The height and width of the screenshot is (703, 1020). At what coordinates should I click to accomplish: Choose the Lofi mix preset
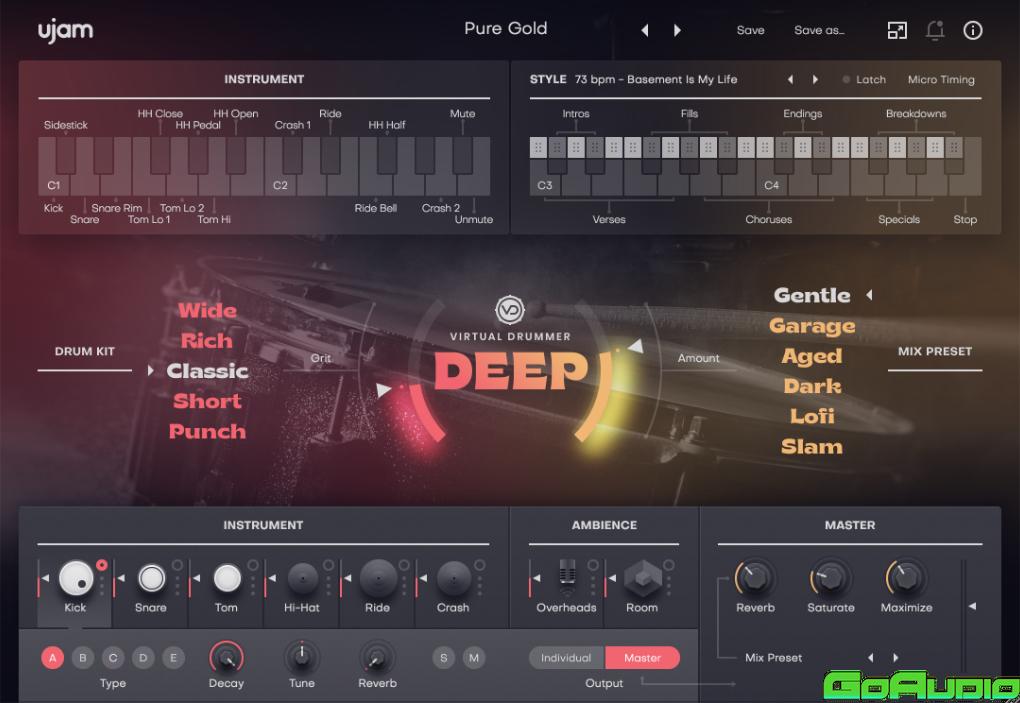[812, 416]
